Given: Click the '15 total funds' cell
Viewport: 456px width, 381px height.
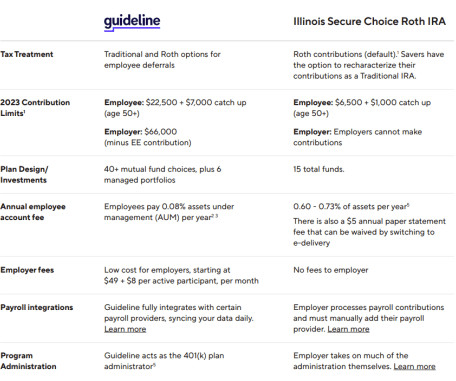Looking at the screenshot, I should [x=319, y=169].
